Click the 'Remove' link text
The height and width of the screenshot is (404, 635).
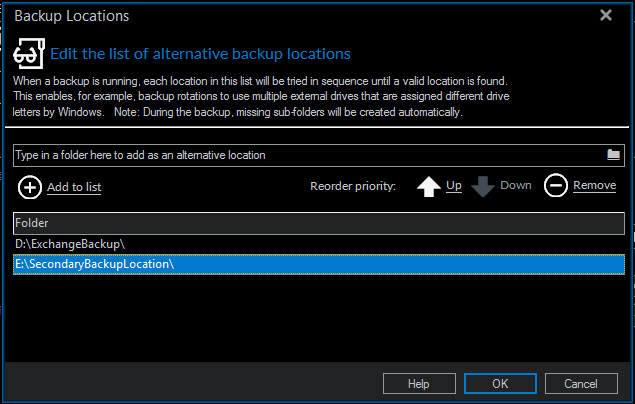click(594, 186)
